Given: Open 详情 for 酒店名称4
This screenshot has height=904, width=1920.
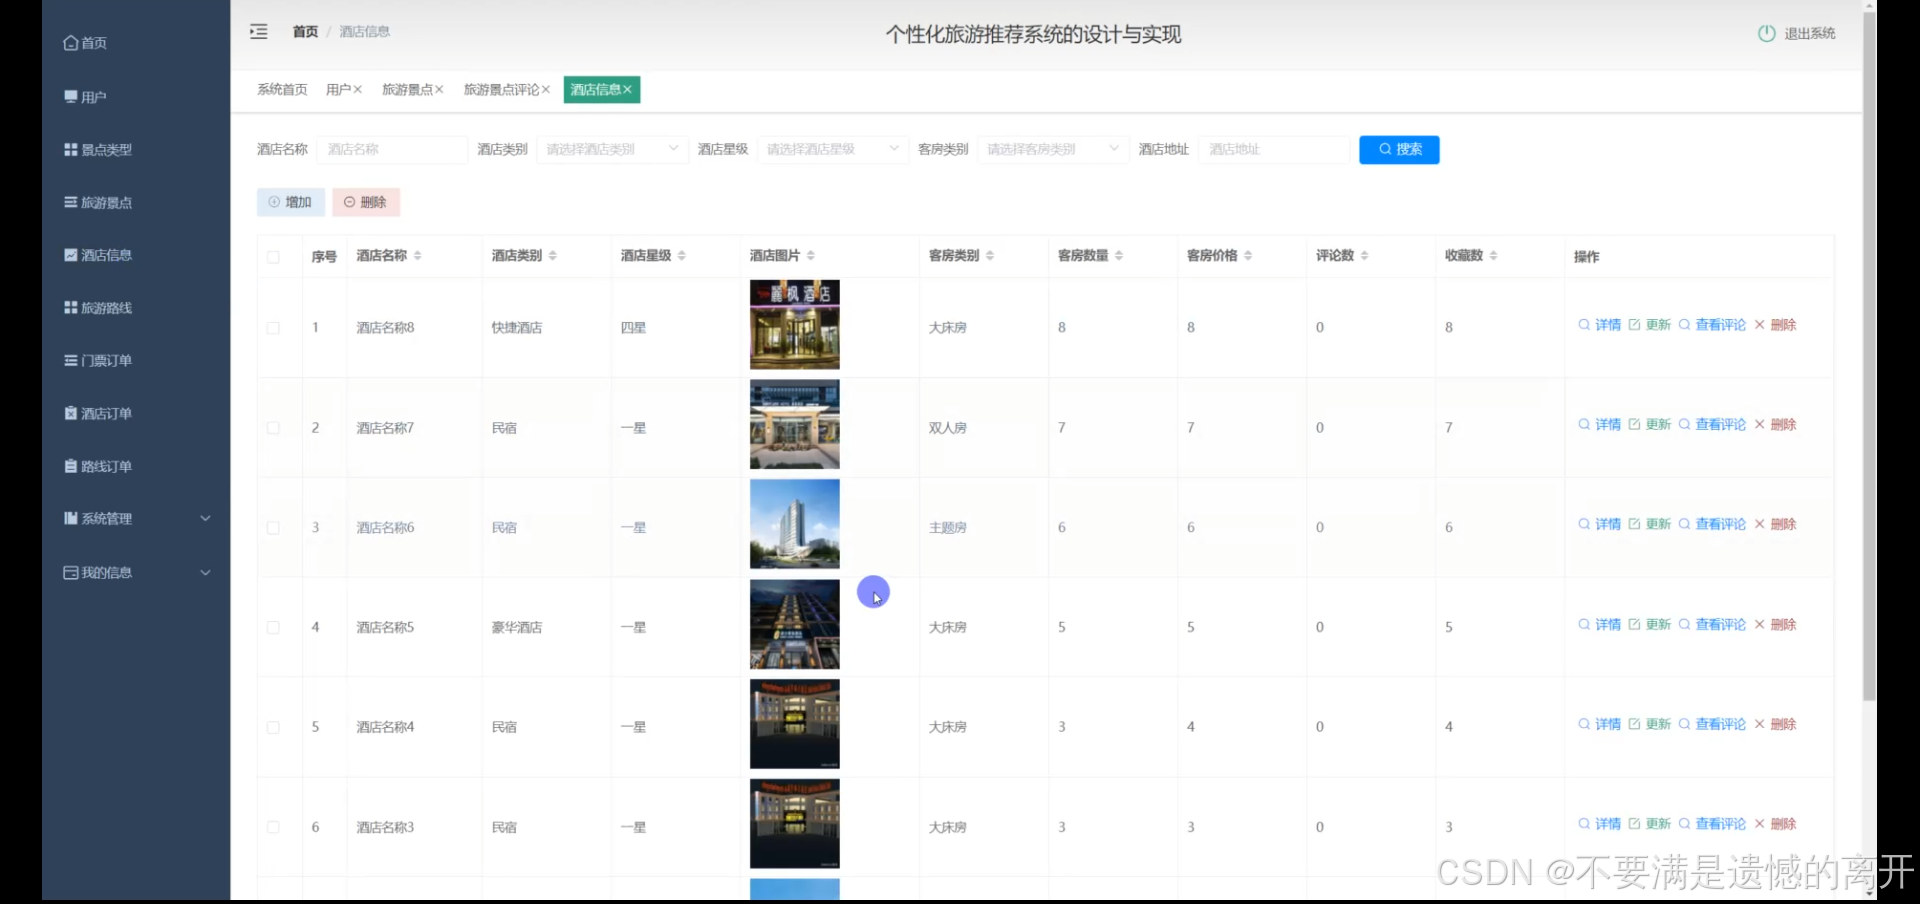Looking at the screenshot, I should [x=1600, y=725].
